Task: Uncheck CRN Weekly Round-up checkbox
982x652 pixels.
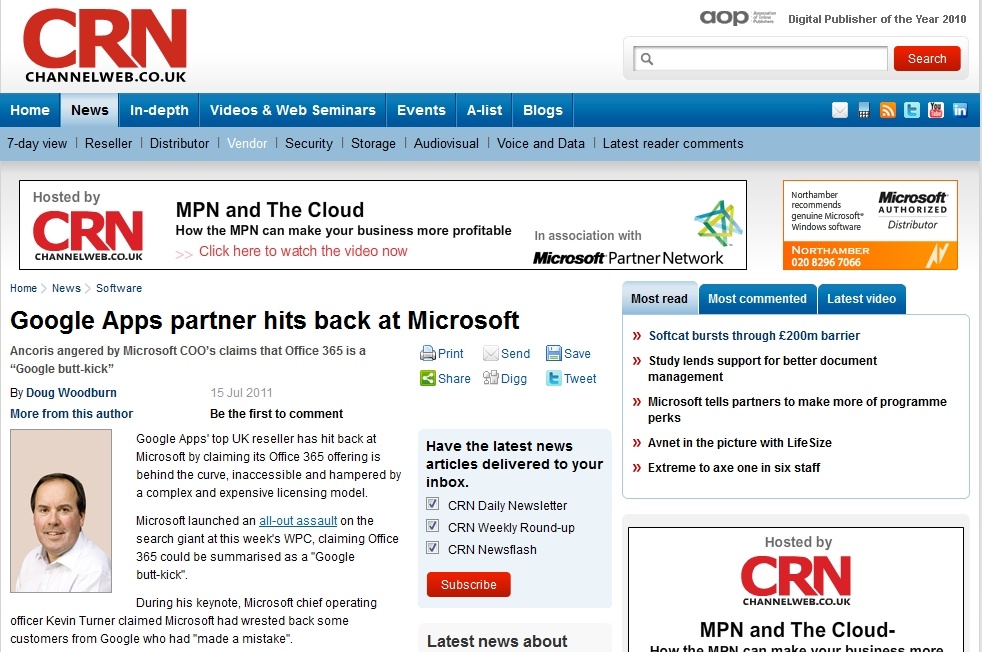Action: coord(432,526)
